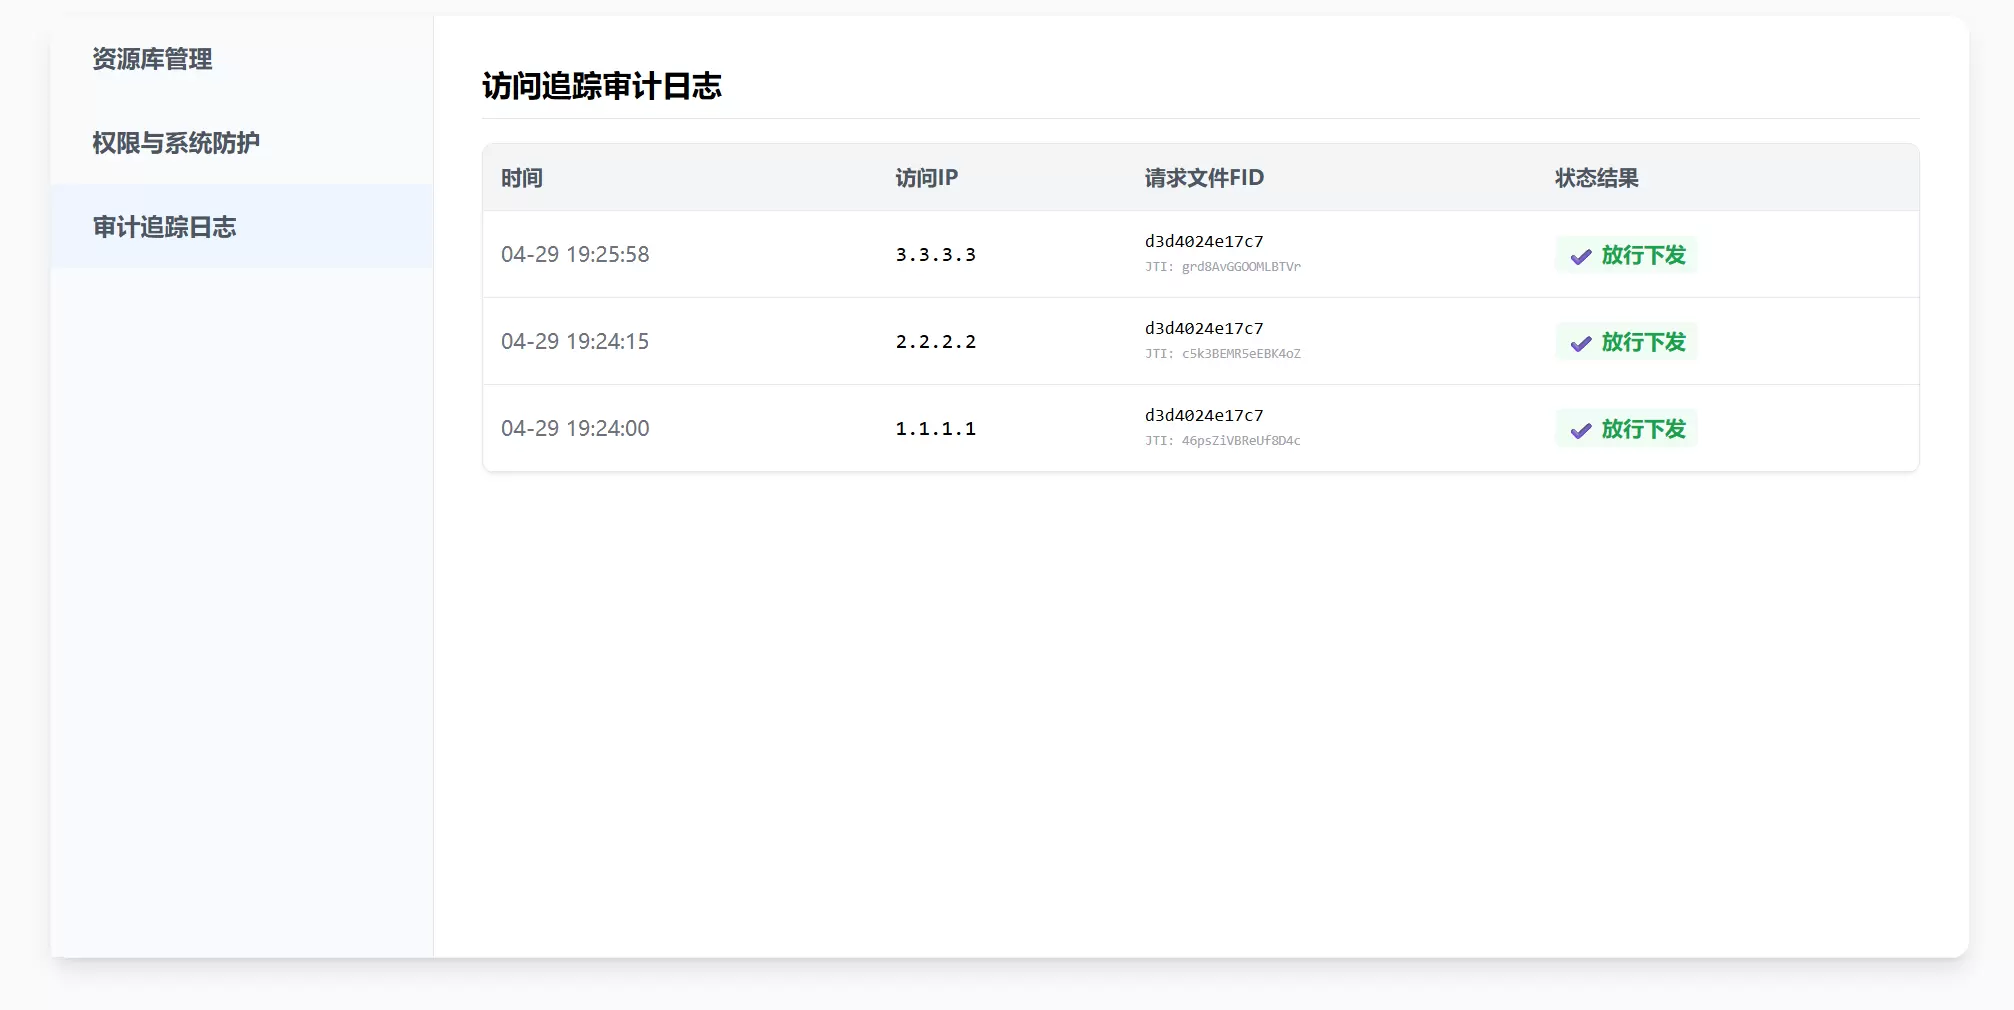The image size is (2014, 1010).
Task: Select IP address 3.3.3.3 cell
Action: [x=935, y=255]
